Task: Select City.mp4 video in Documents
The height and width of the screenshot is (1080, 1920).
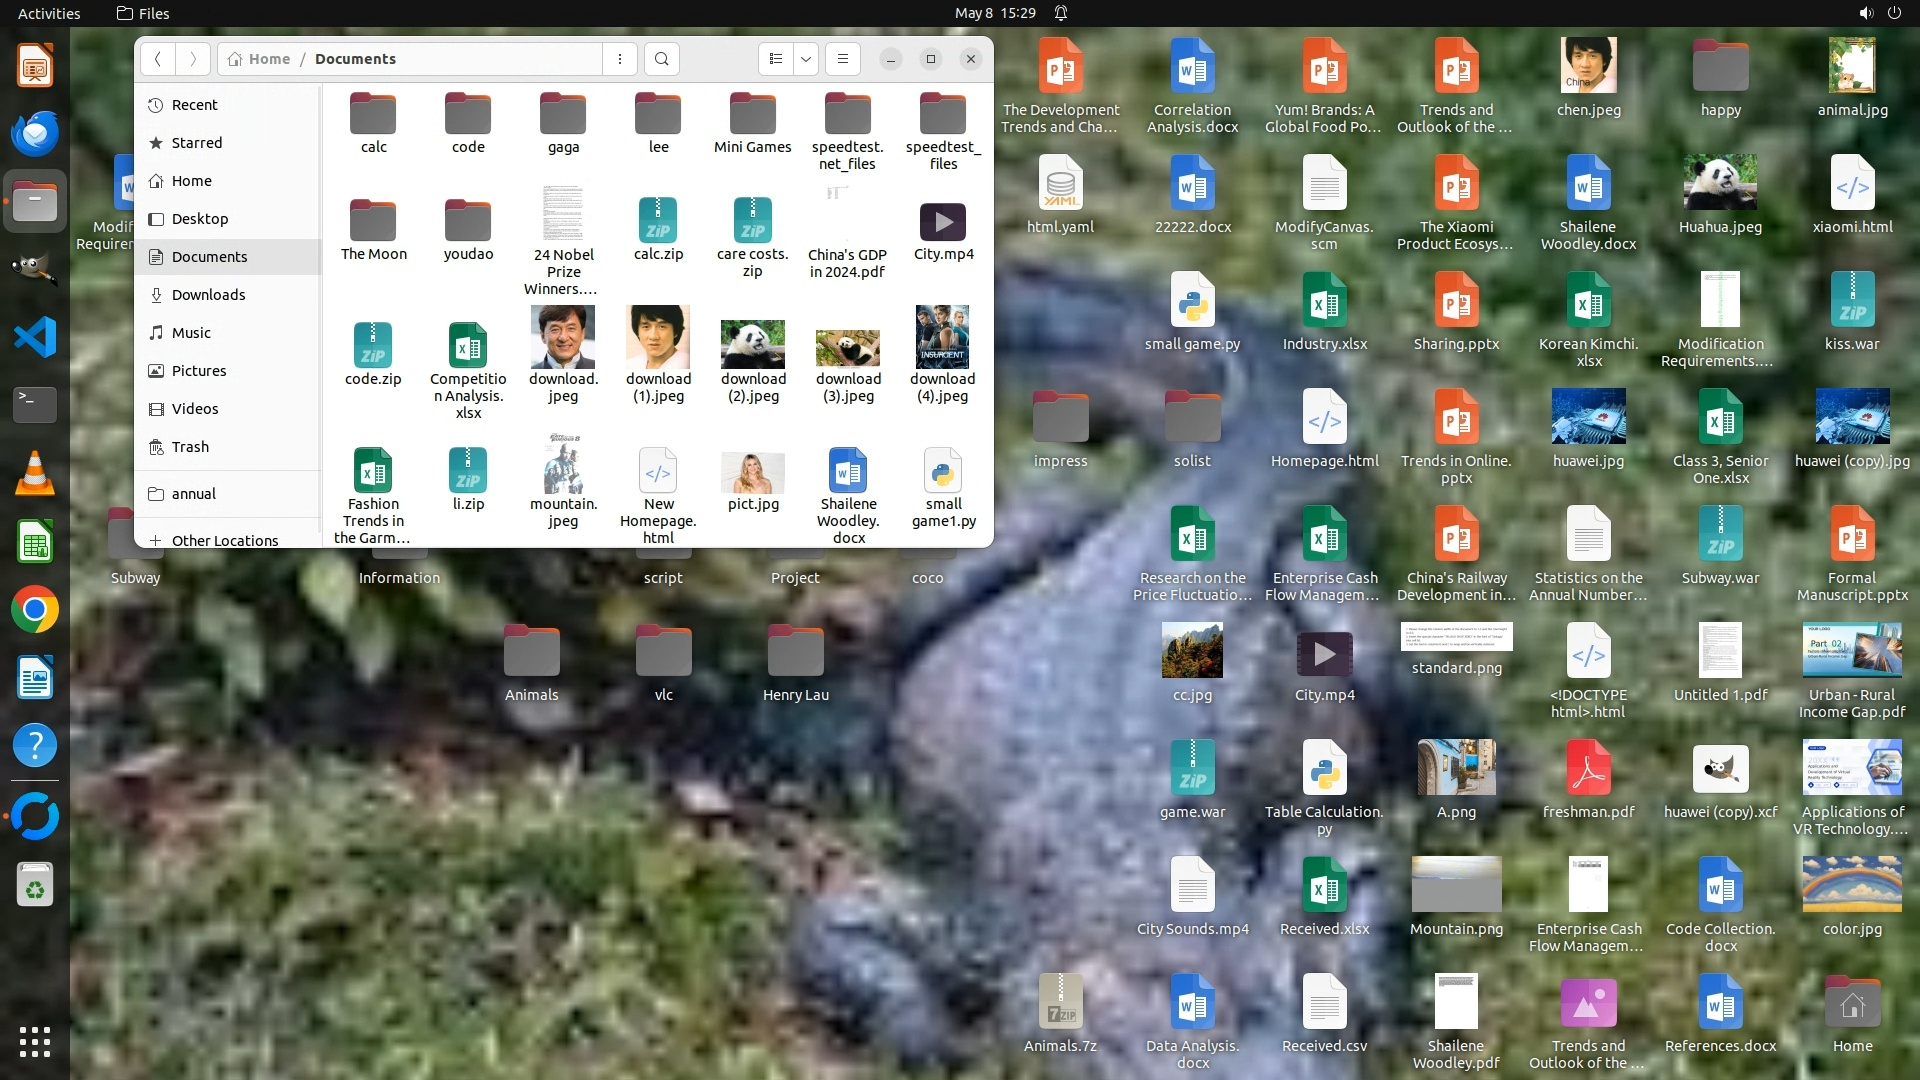Action: click(x=942, y=230)
